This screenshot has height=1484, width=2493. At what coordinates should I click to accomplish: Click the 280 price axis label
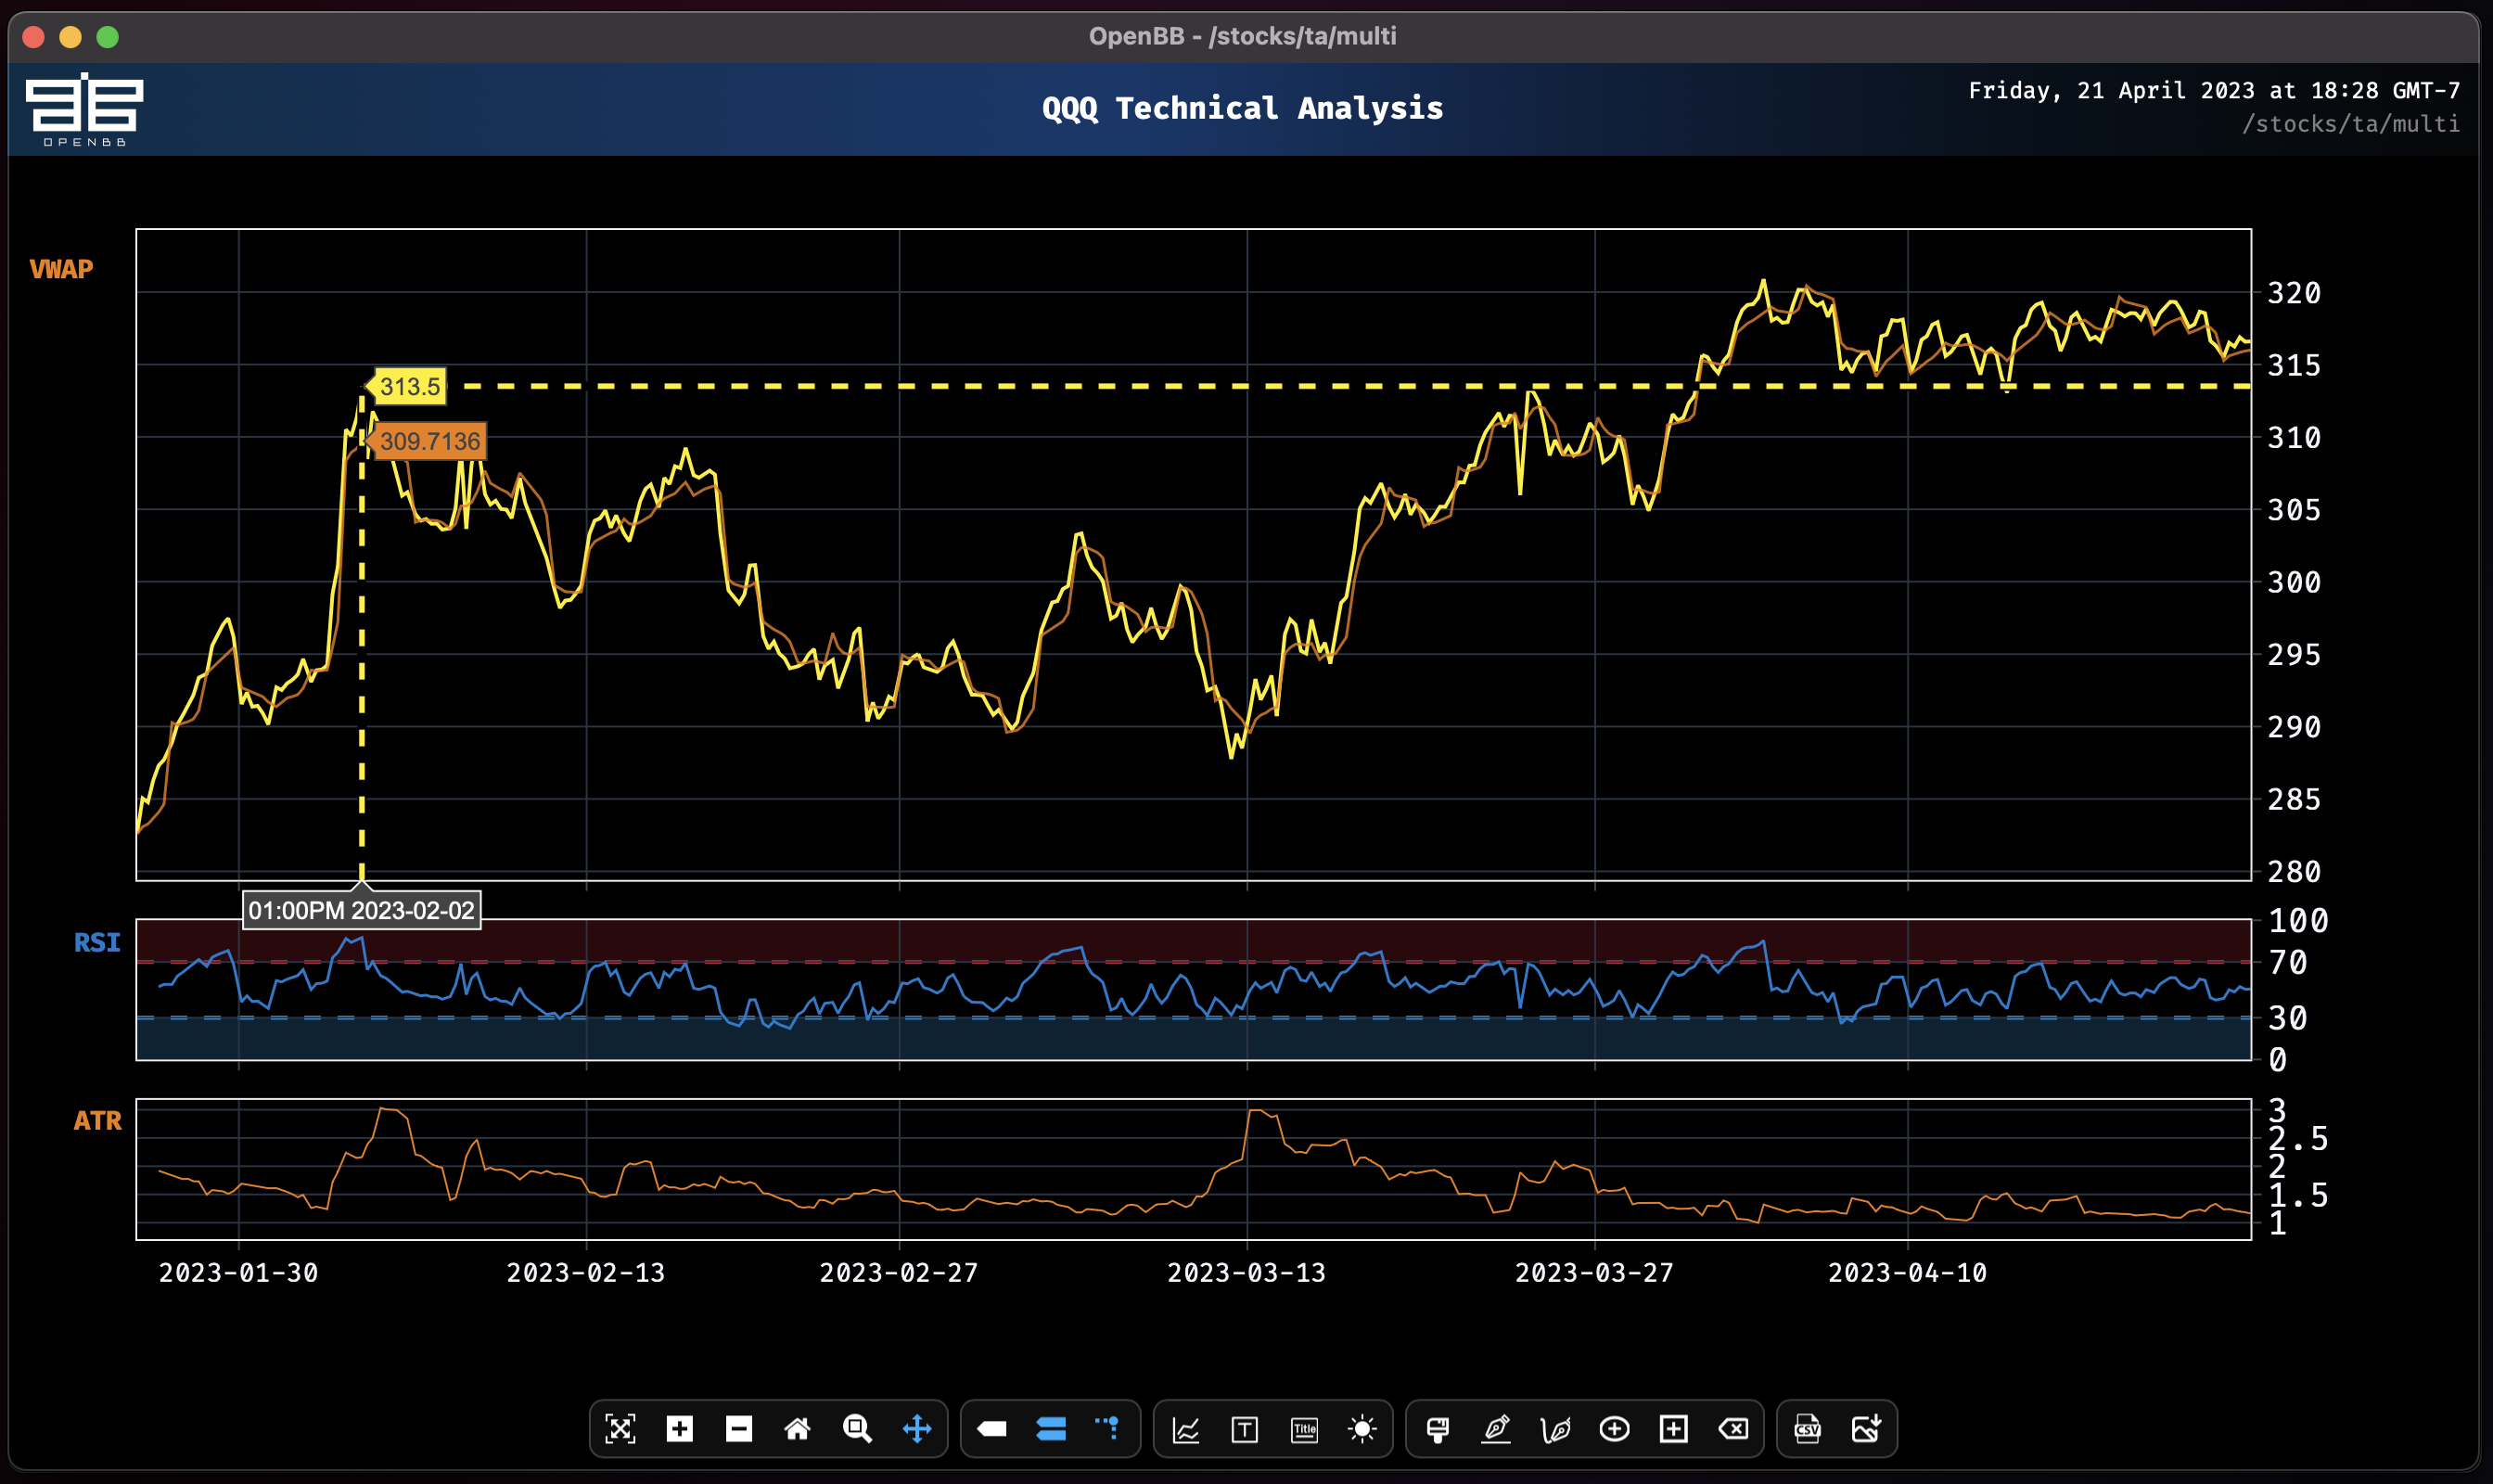2293,872
